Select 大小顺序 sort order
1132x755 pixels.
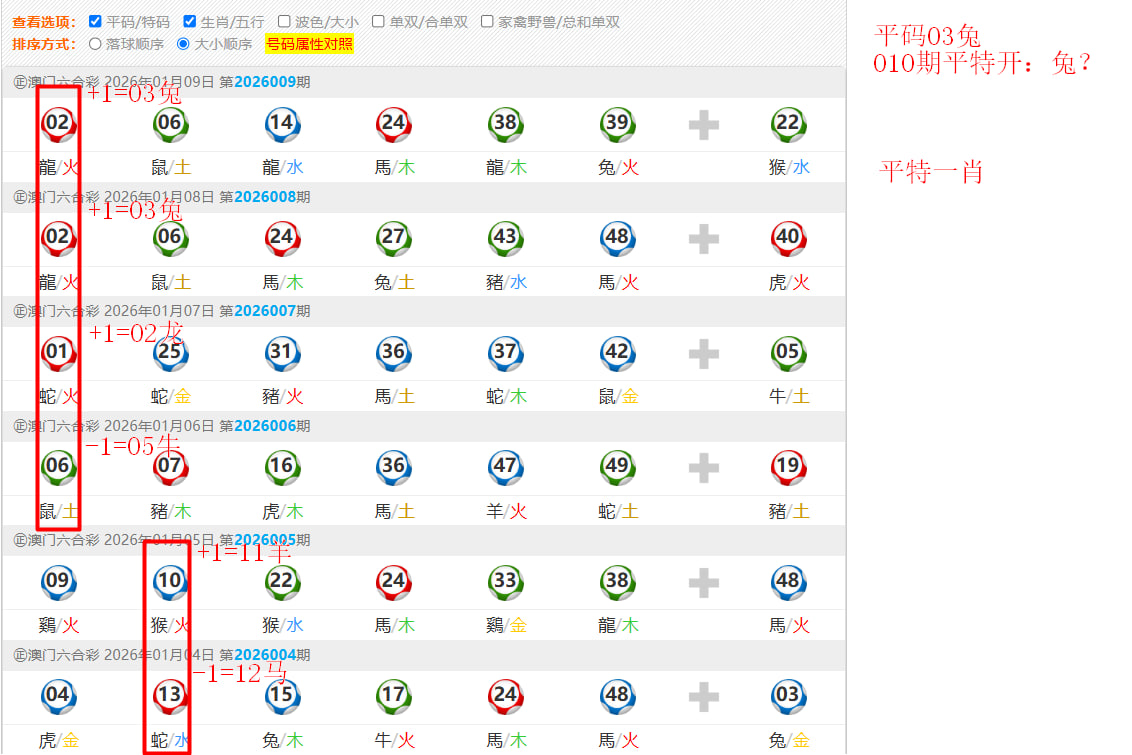183,44
